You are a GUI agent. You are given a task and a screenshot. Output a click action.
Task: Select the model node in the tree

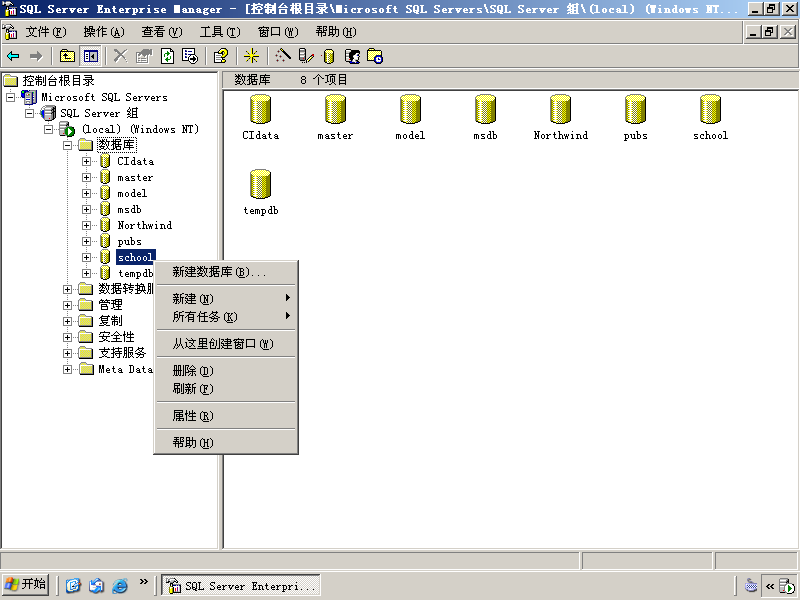coord(132,193)
